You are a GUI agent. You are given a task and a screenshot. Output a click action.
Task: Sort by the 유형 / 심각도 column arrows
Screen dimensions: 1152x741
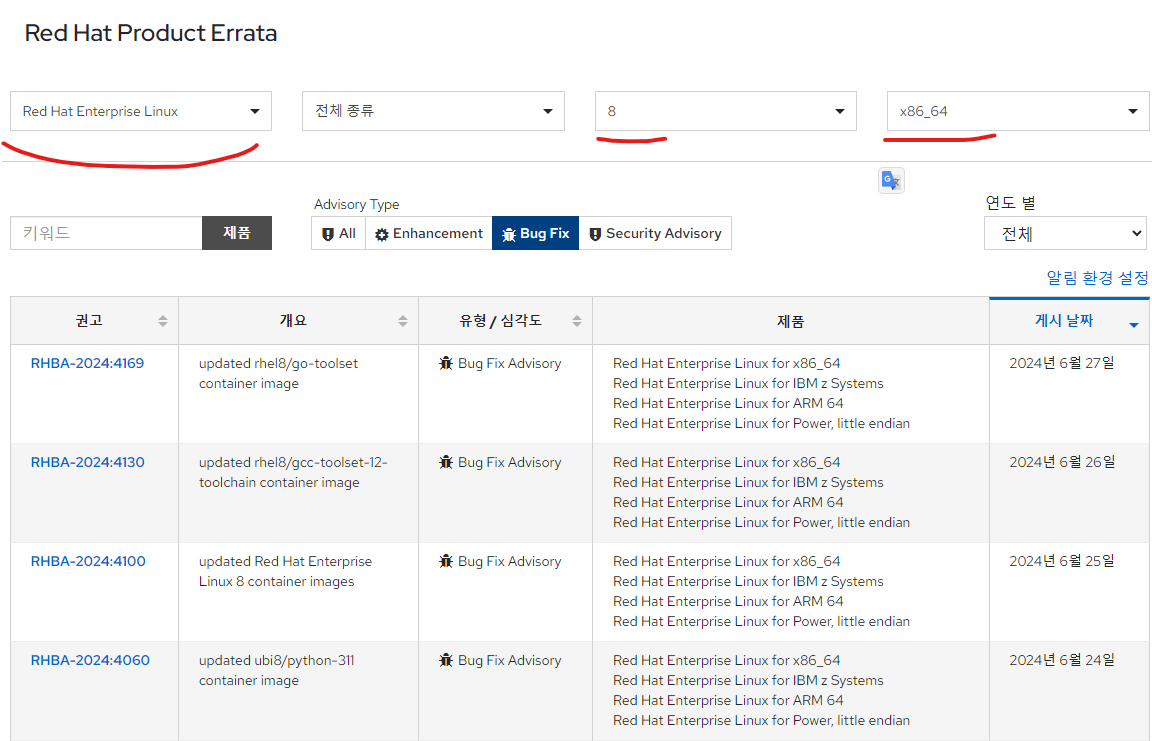(x=577, y=321)
